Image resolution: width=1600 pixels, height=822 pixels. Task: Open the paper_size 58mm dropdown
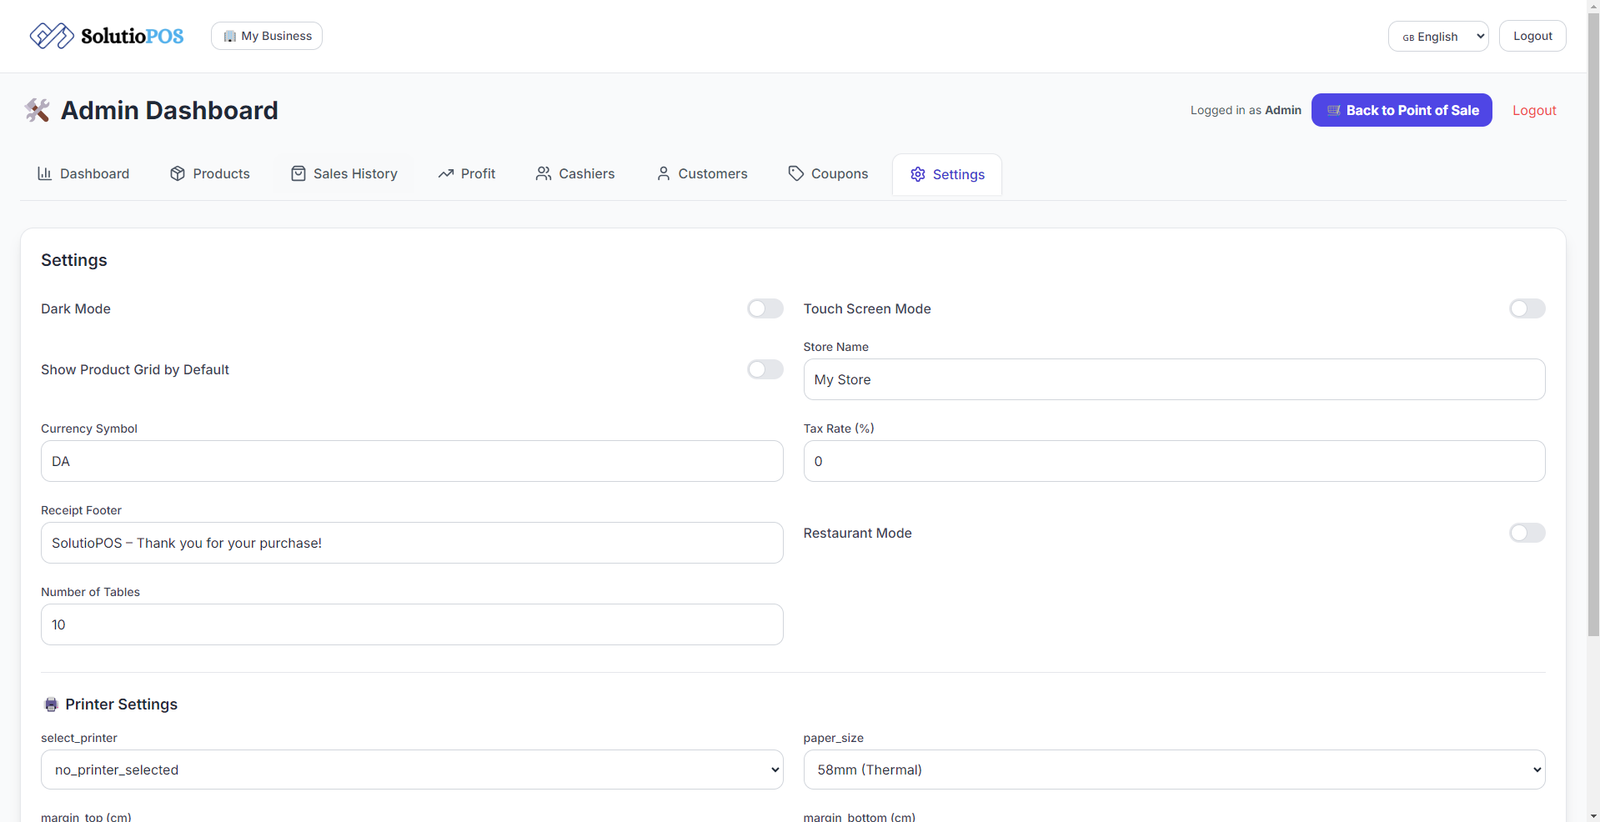point(1174,770)
